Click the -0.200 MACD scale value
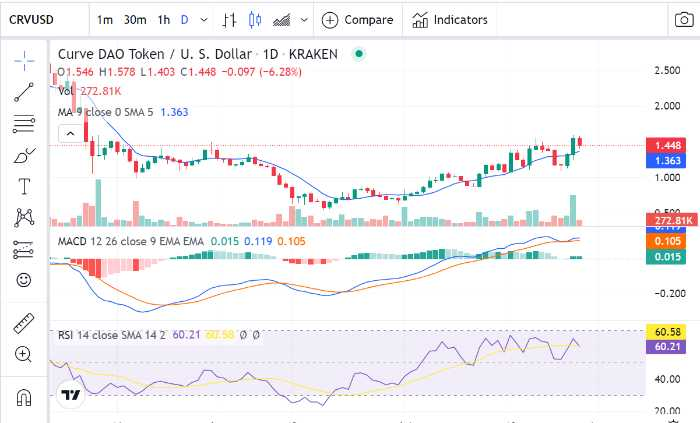The width and height of the screenshot is (700, 423). [x=670, y=294]
